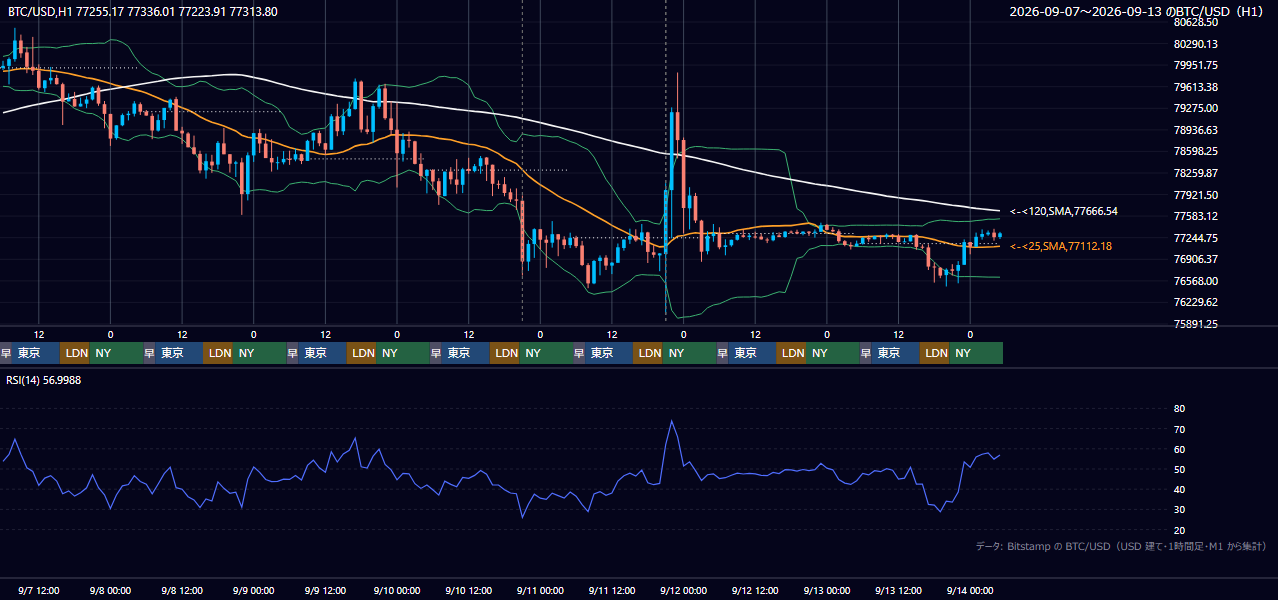This screenshot has height=600, width=1278.
Task: Click the 9/14 00:00 time label
Action: [970, 590]
